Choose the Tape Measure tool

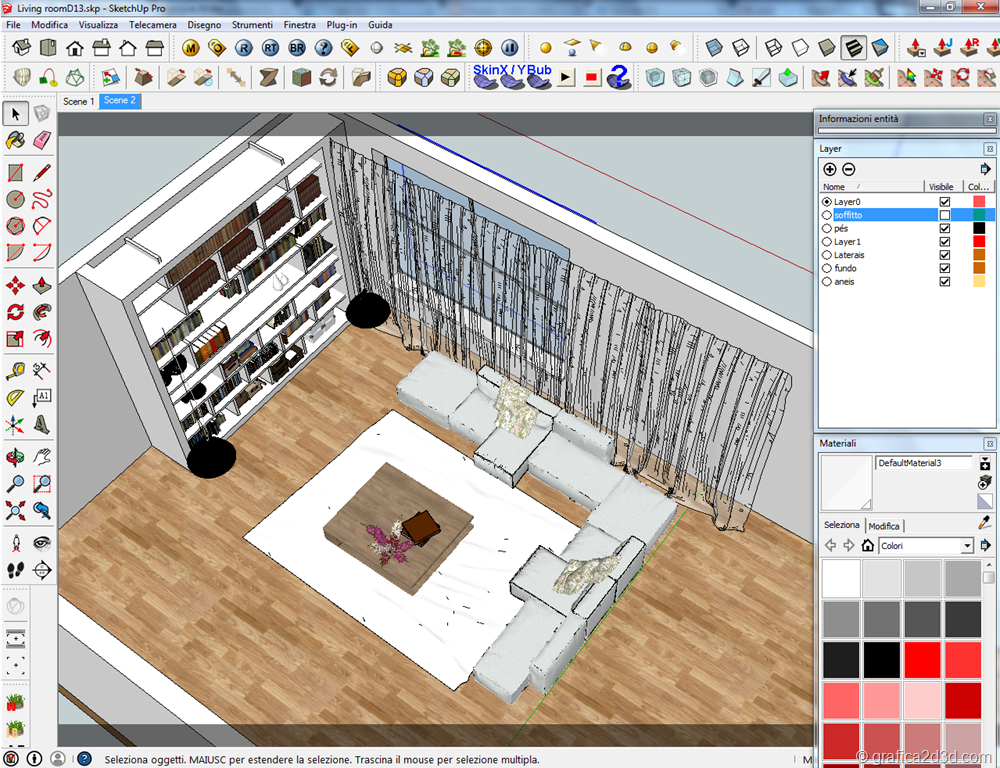coord(16,370)
